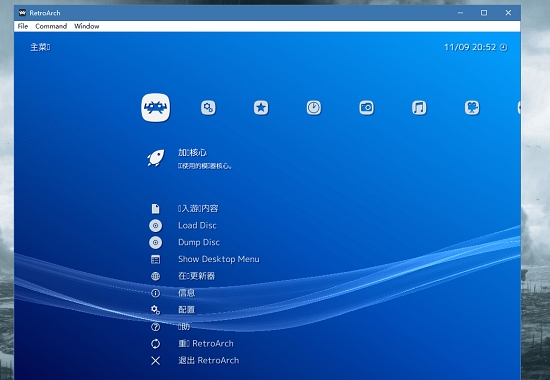Select the Load Disc entry
The height and width of the screenshot is (380, 550).
(x=197, y=226)
